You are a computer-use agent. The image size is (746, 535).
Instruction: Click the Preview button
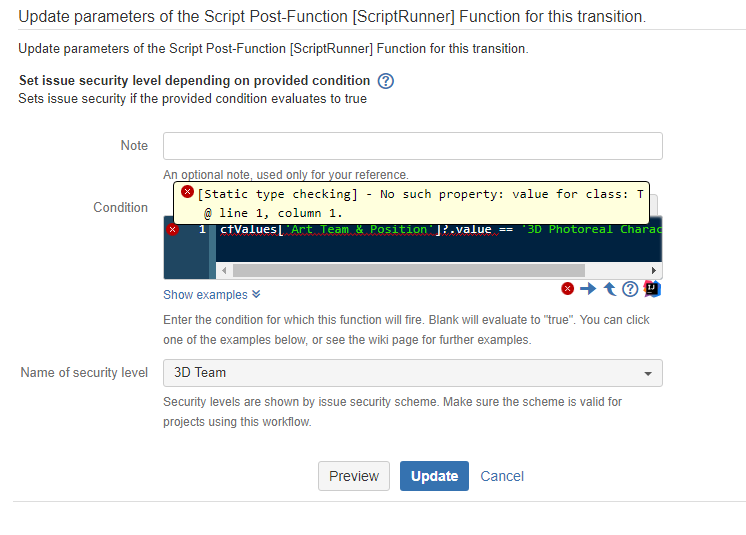click(x=353, y=476)
